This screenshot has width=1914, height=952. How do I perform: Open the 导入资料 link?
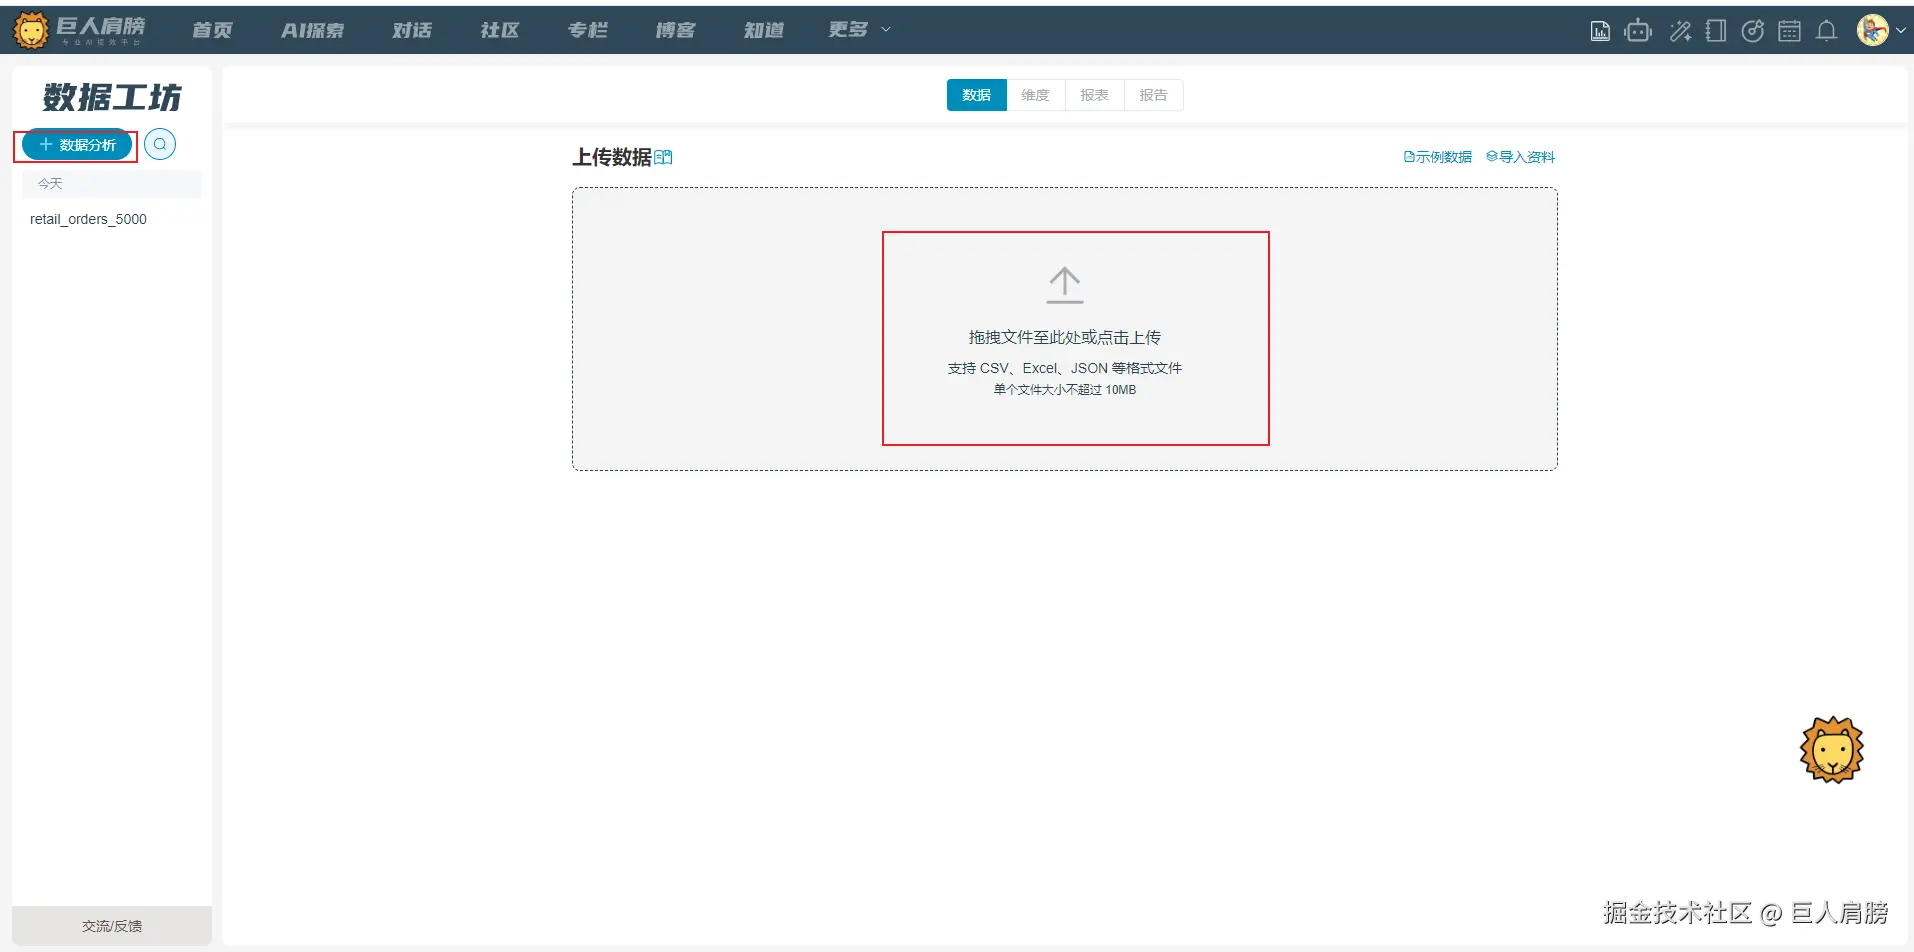tap(1520, 157)
